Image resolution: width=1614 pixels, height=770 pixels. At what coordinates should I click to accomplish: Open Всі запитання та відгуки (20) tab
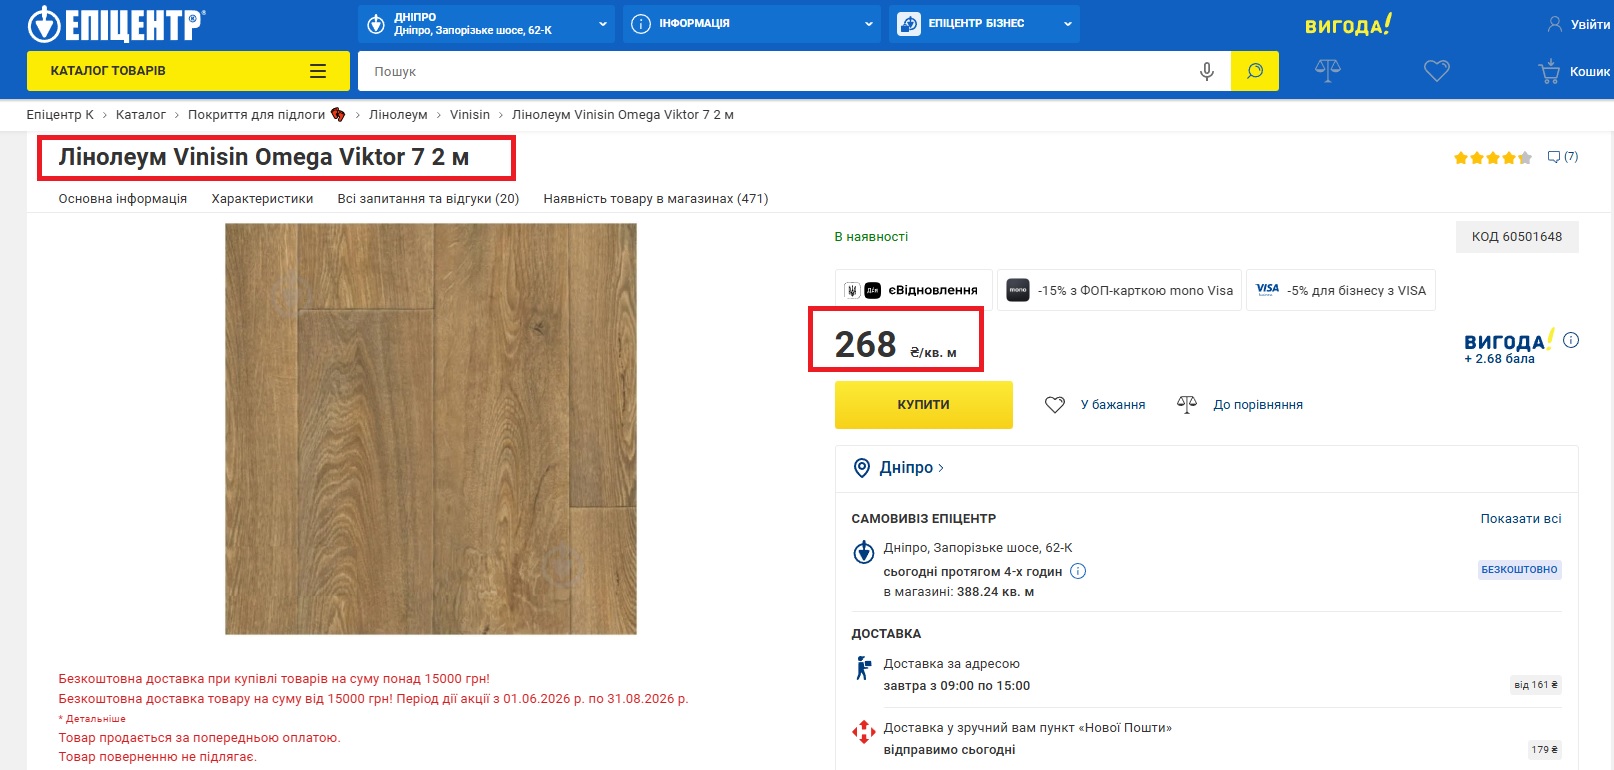click(428, 199)
